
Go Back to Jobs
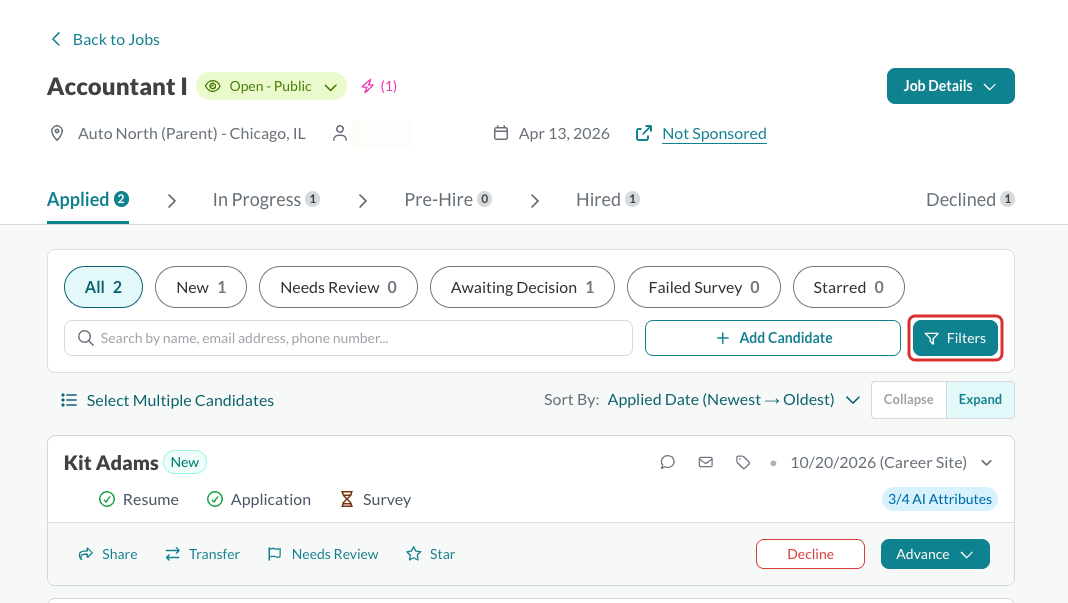pyautogui.click(x=105, y=40)
